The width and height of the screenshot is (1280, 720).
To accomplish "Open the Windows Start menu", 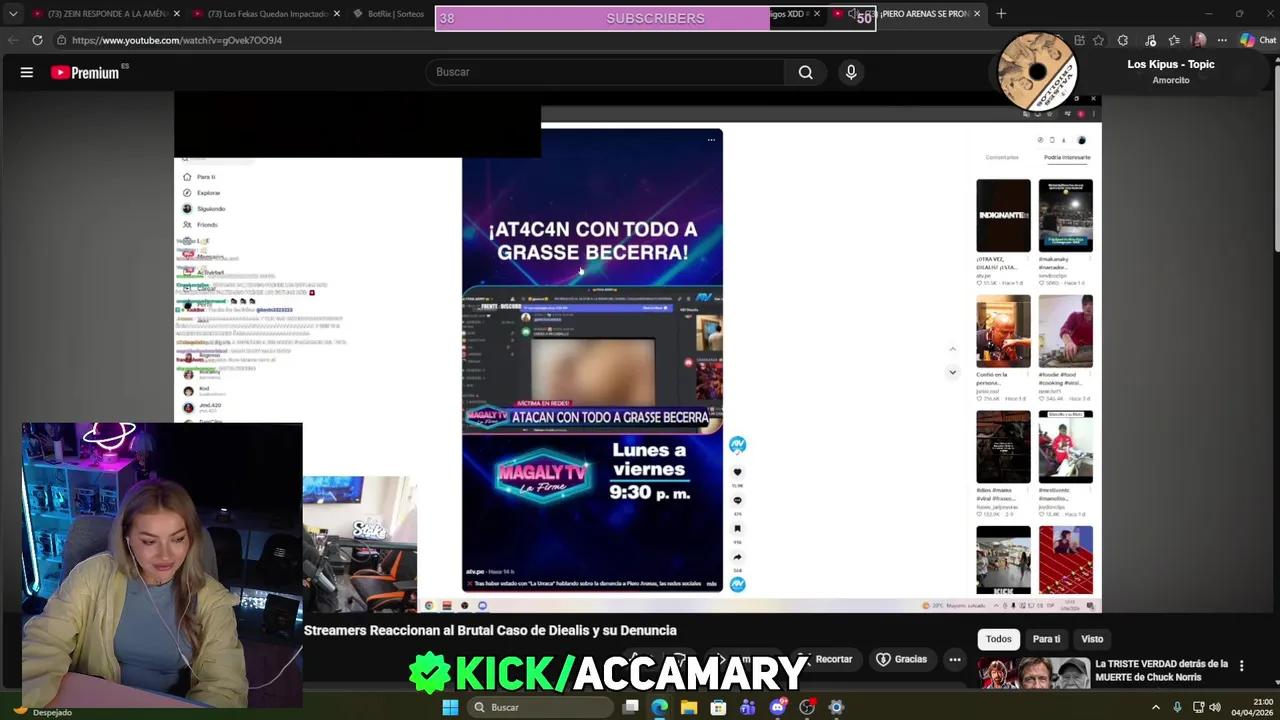I will (x=450, y=707).
